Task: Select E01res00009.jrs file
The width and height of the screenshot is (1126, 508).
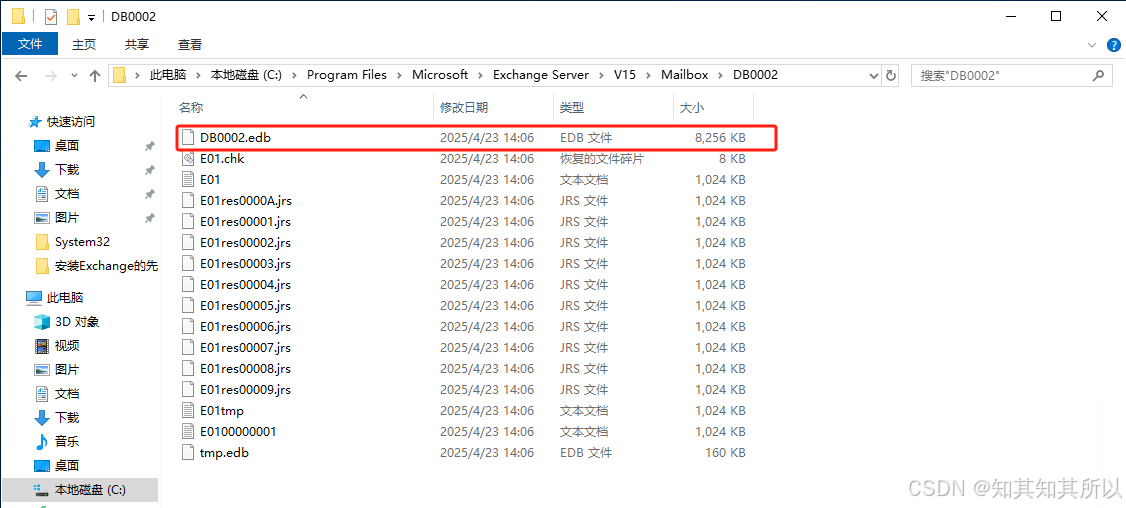Action: tap(245, 389)
